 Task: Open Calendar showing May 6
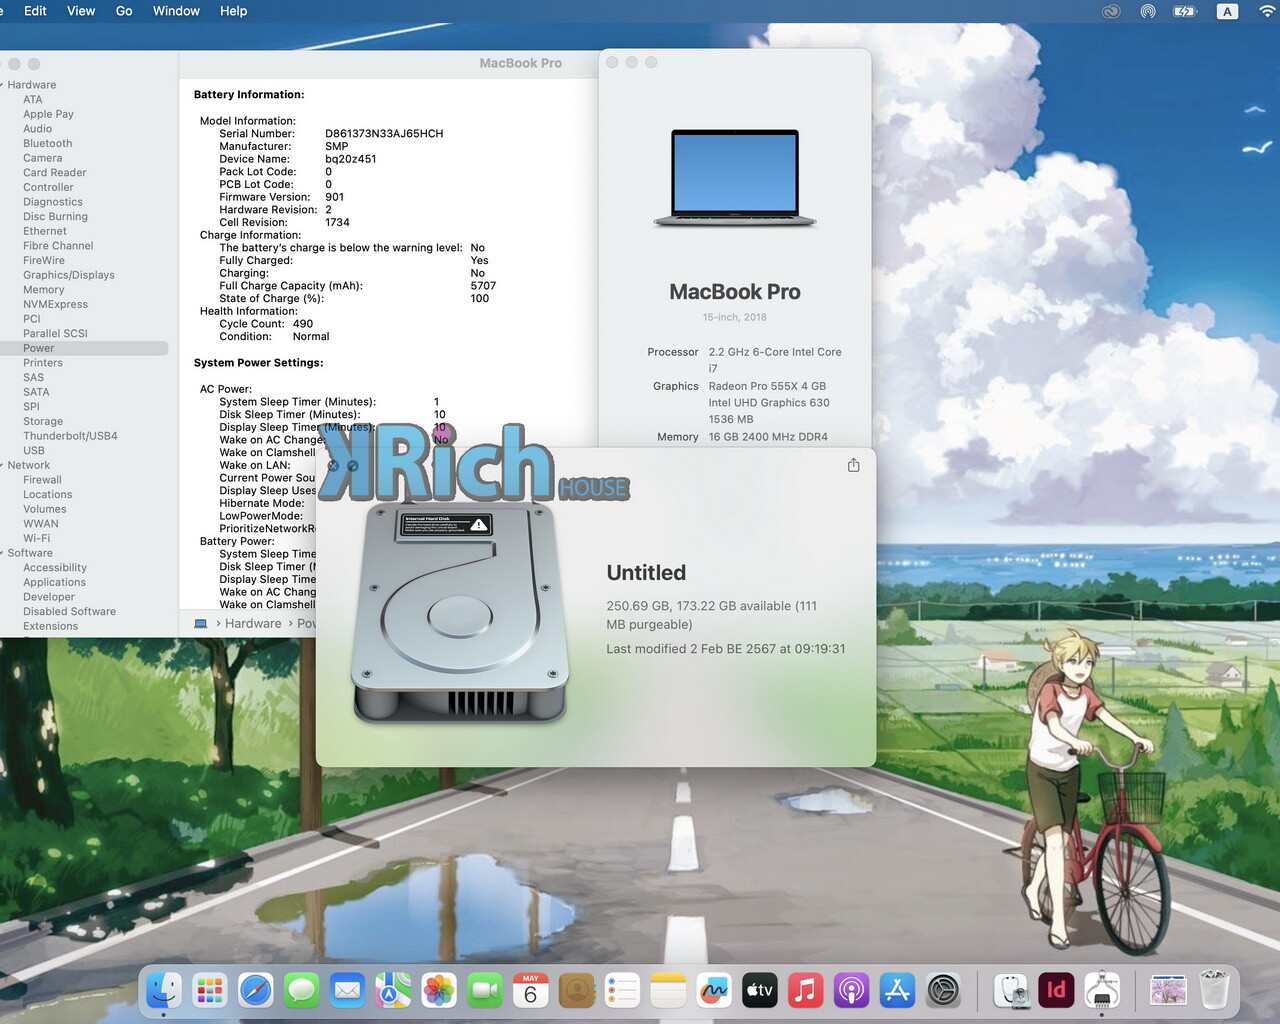(x=531, y=991)
